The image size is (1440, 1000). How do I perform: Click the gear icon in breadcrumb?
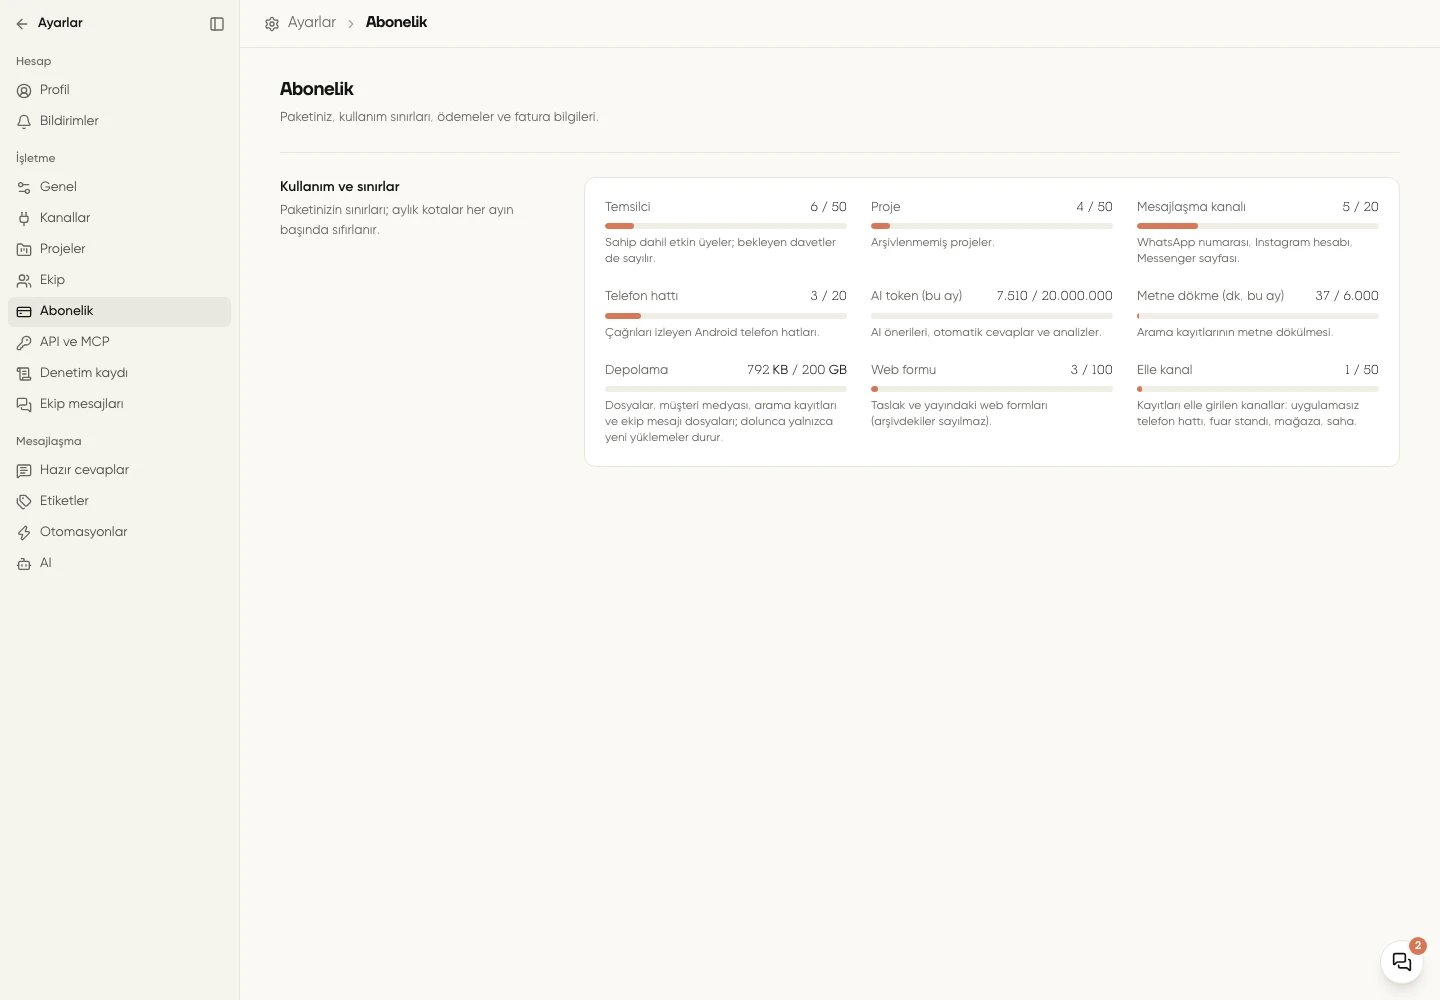pyautogui.click(x=272, y=23)
